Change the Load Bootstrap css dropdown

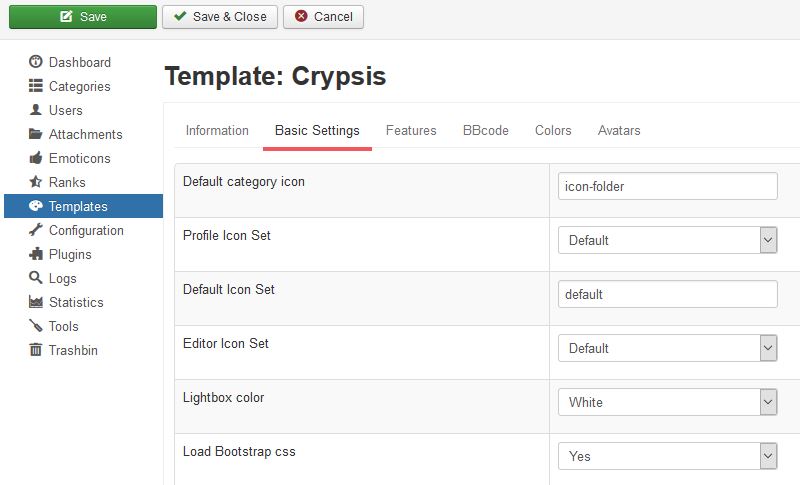click(667, 456)
